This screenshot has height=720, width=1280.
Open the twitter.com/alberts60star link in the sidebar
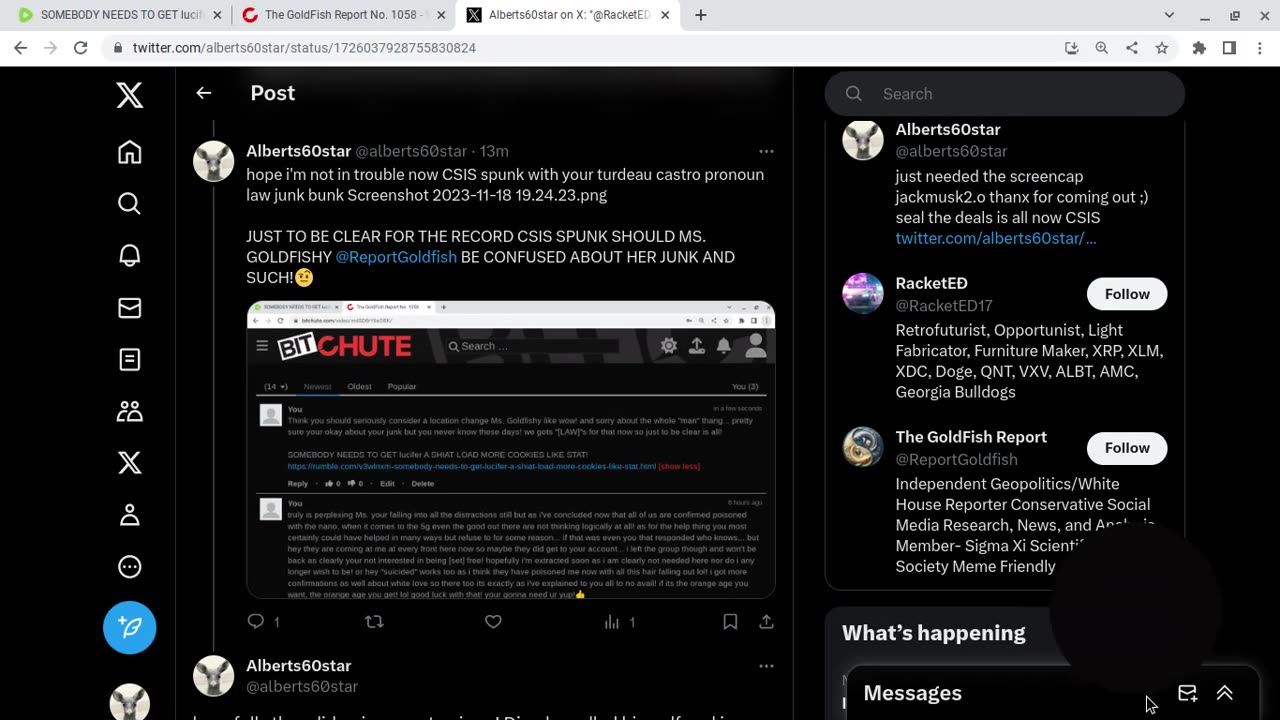pyautogui.click(x=995, y=238)
